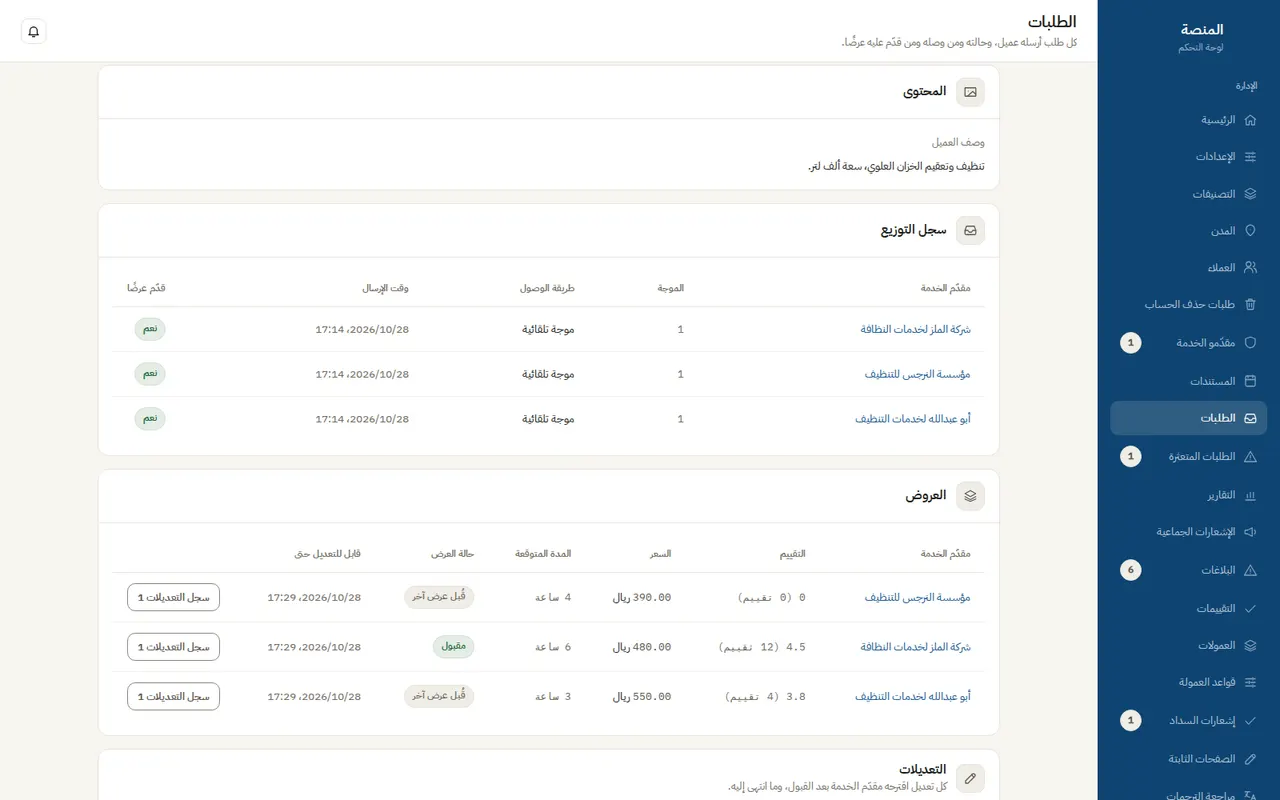Click rating text 3.8 (4 تقييم)
The image size is (1280, 800).
pyautogui.click(x=764, y=697)
